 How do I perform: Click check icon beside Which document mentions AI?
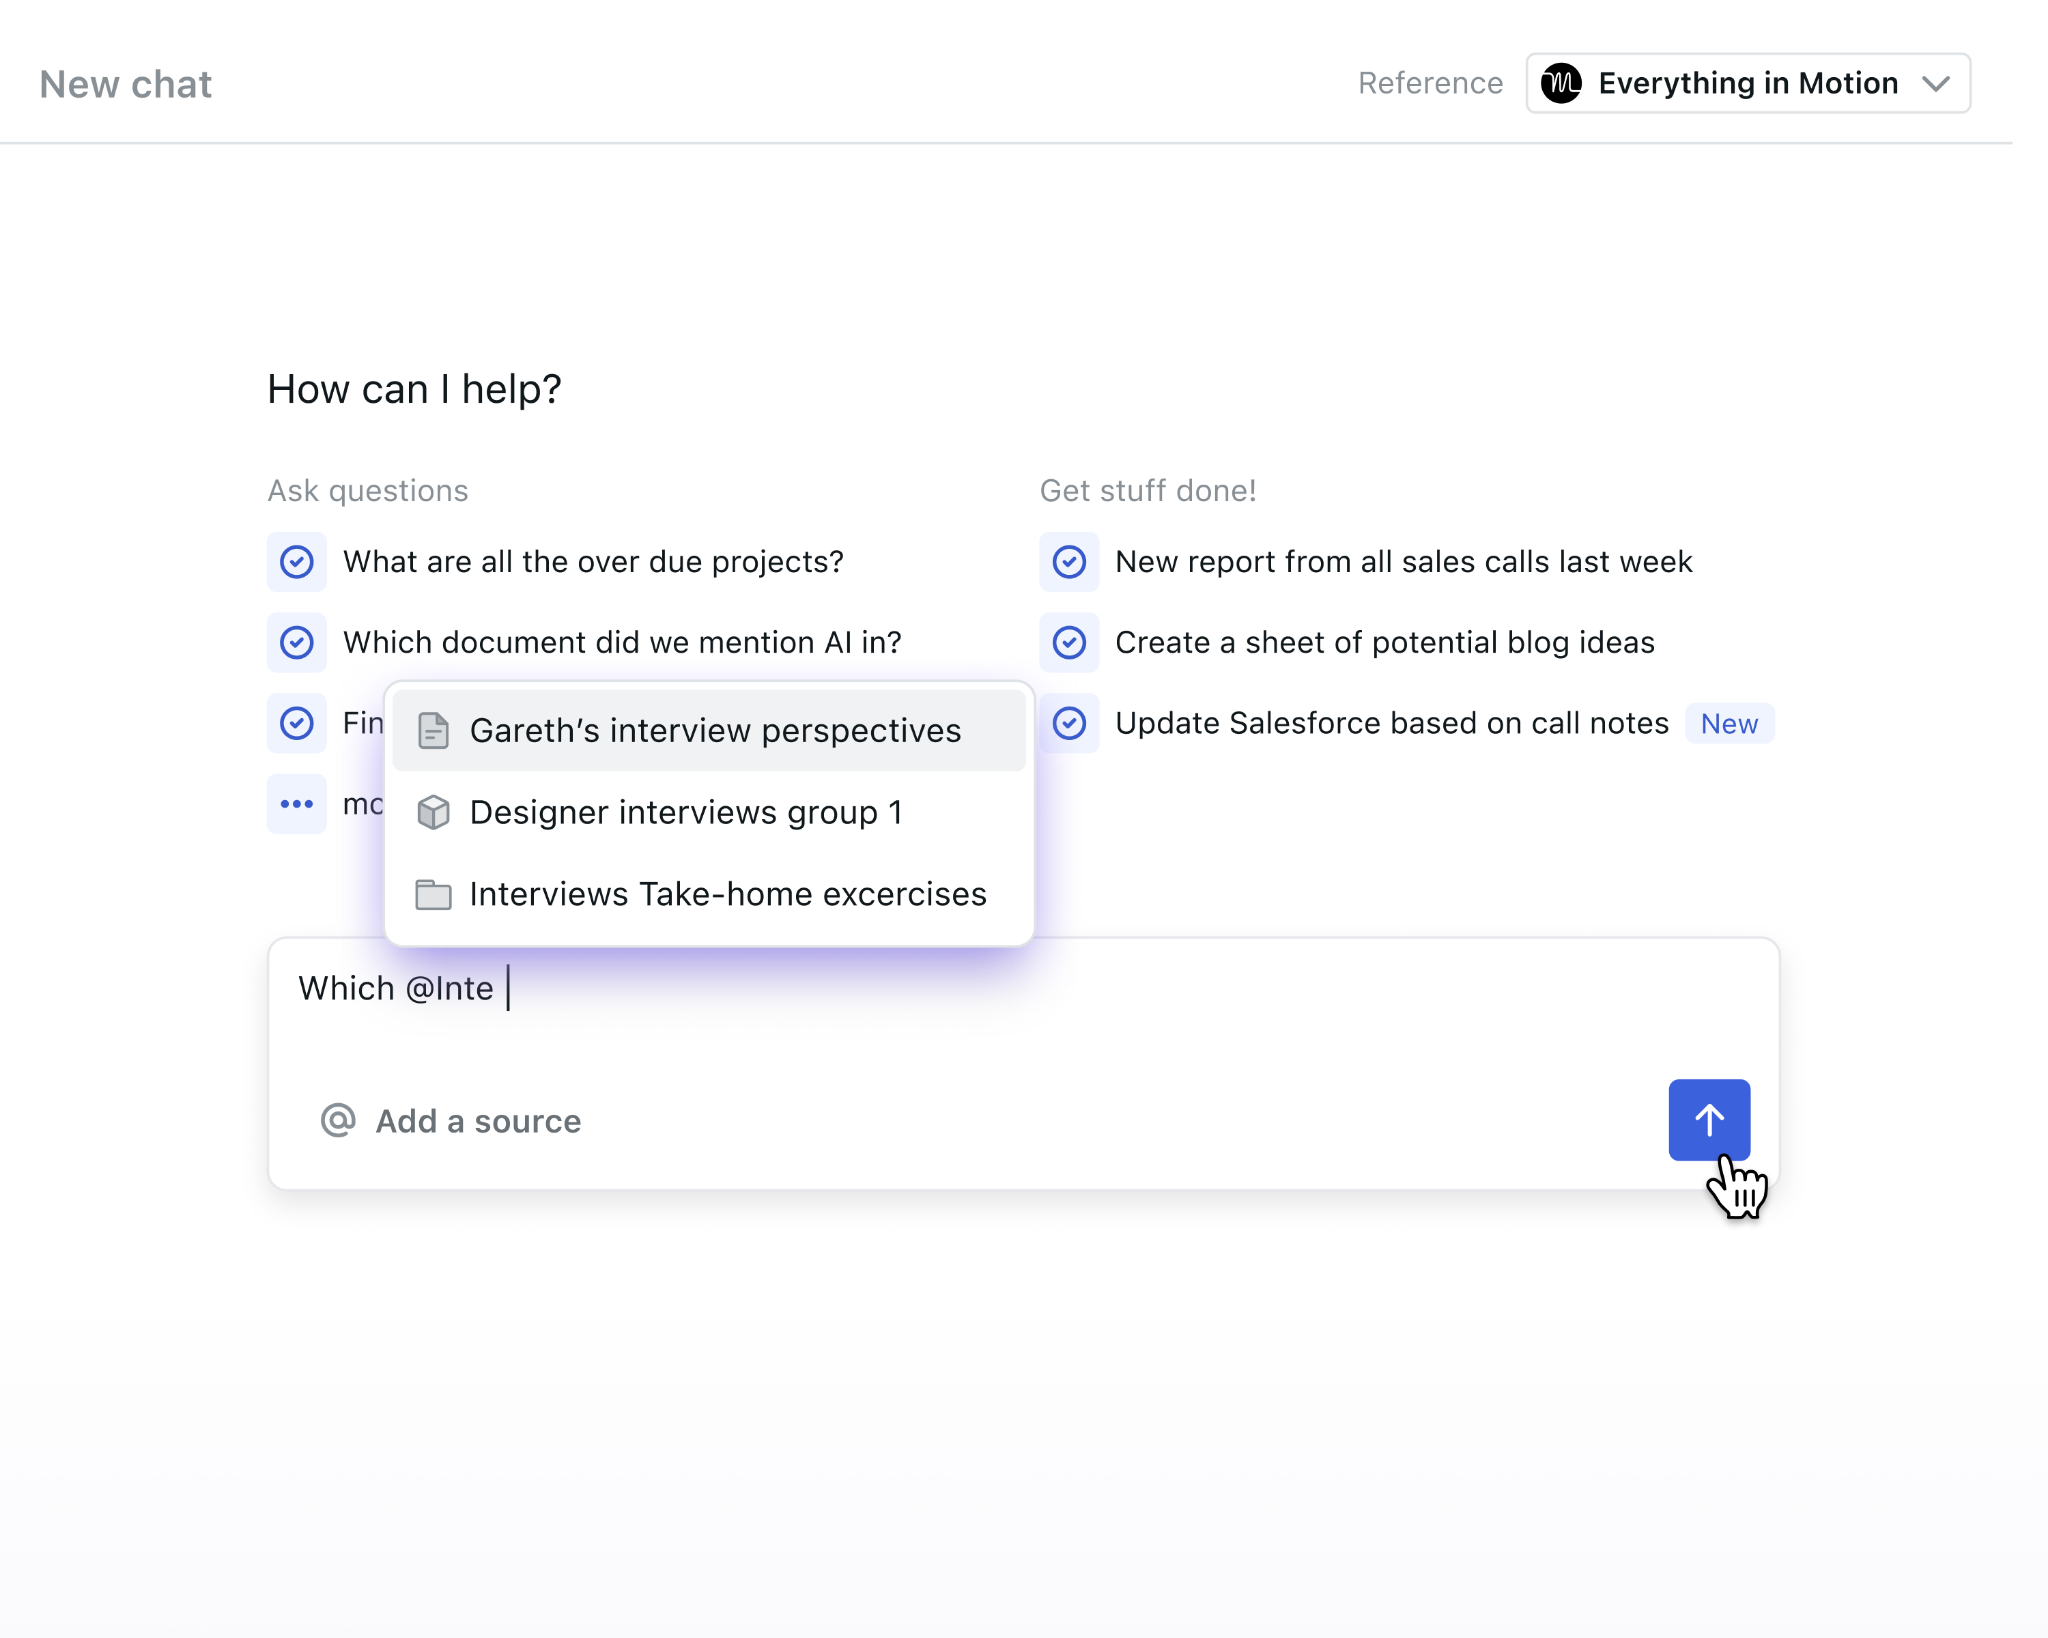[x=297, y=642]
